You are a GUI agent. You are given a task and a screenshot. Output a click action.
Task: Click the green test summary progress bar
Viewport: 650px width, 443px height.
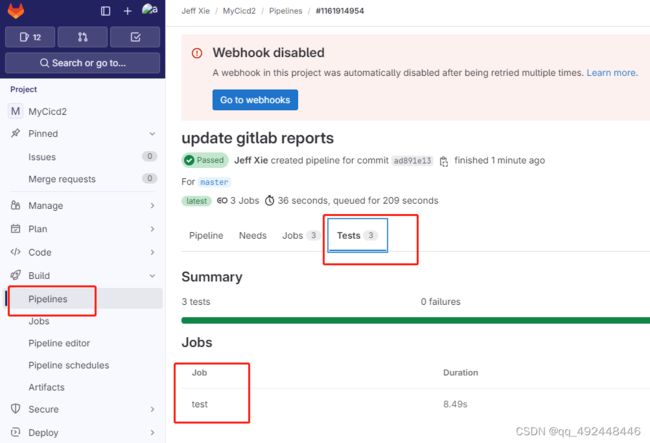tap(415, 320)
